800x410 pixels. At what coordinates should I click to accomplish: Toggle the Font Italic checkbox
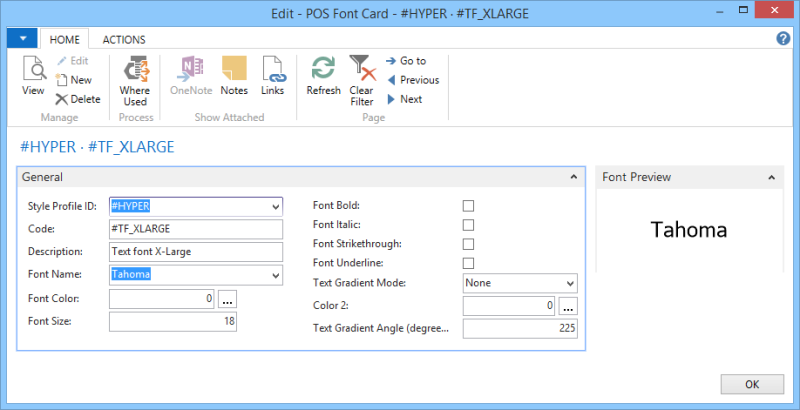468,225
